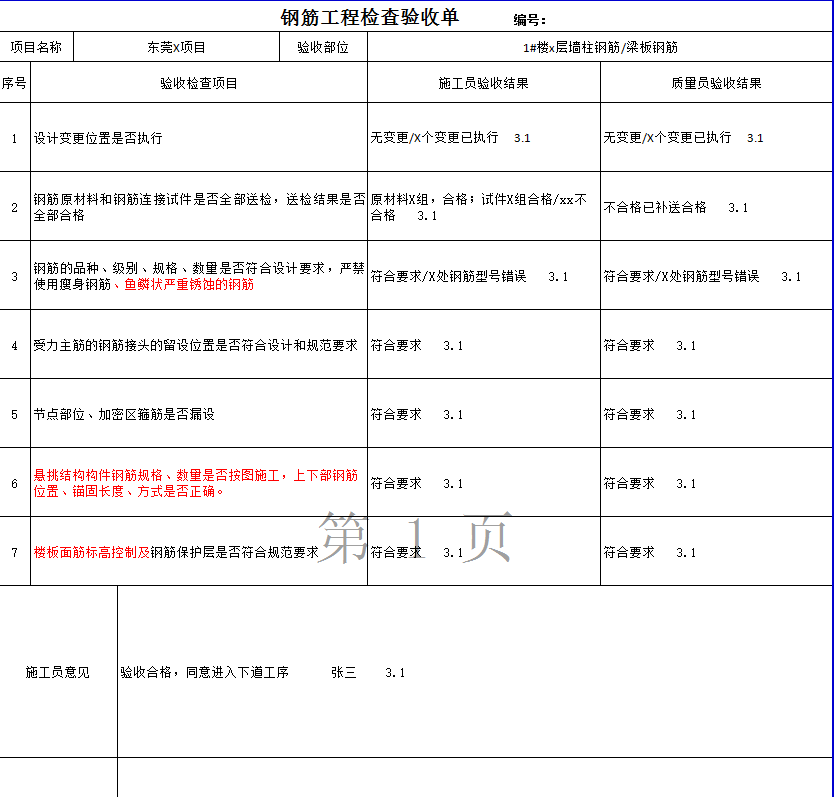The image size is (834, 797).
Task: Click the item cell 节点部位、加密区箍筋是否漏设
Action: pos(199,414)
